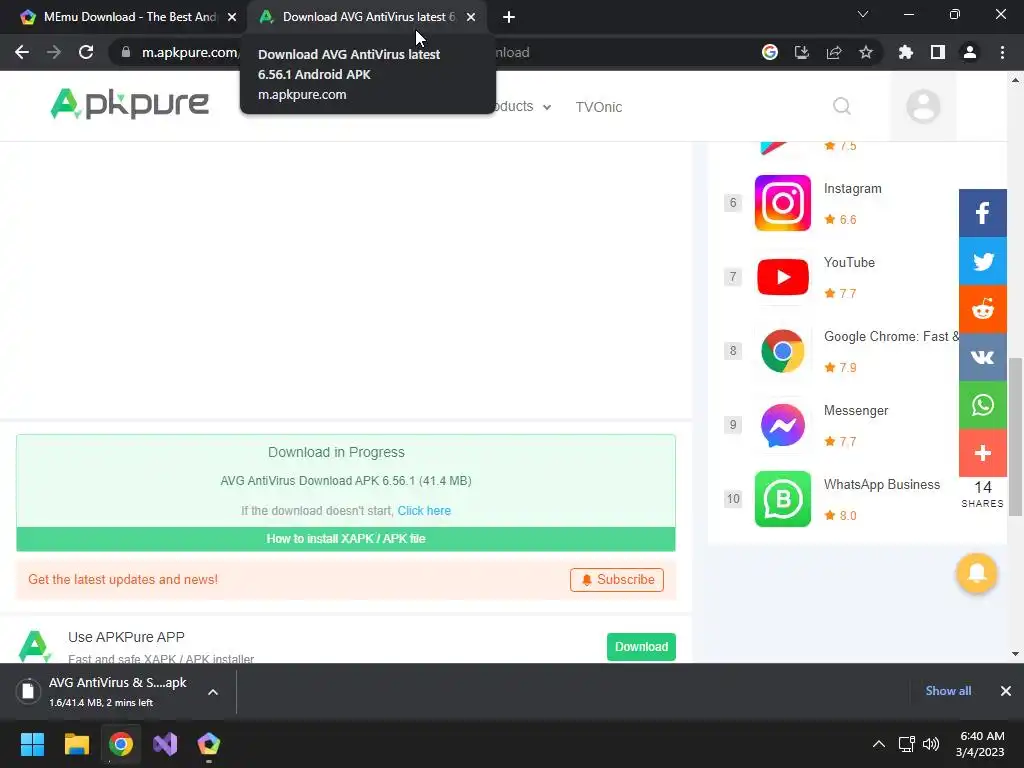The image size is (1024, 768).
Task: Bookmark this page with the star
Action: pos(866,52)
